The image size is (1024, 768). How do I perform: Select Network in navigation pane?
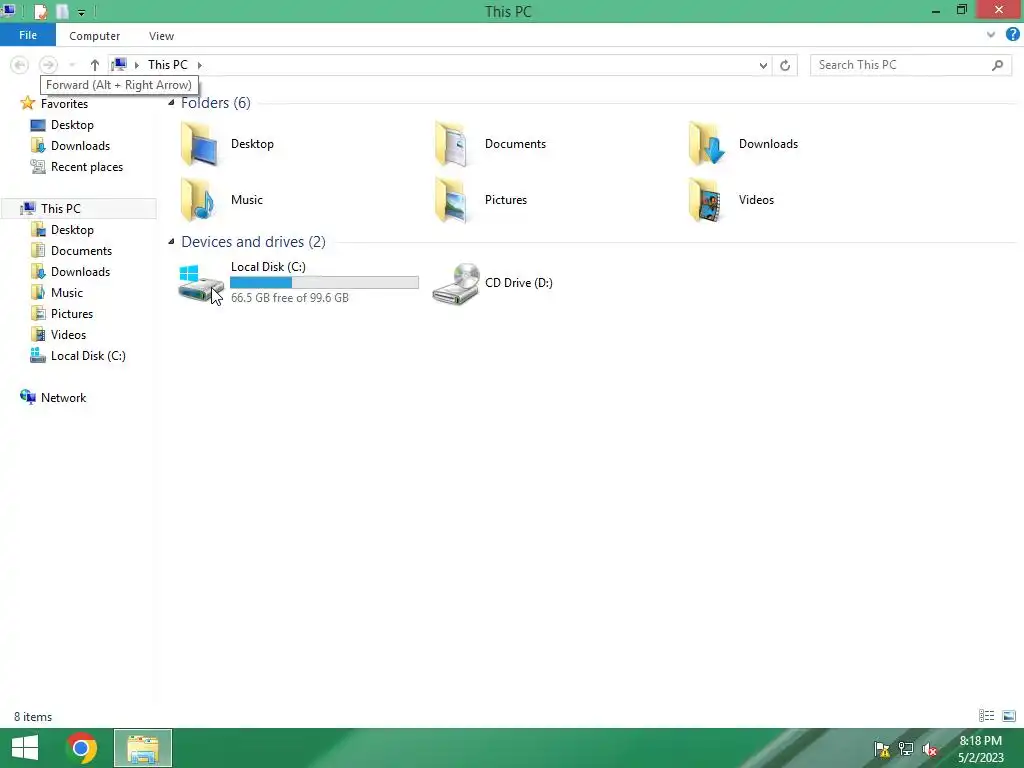63,398
